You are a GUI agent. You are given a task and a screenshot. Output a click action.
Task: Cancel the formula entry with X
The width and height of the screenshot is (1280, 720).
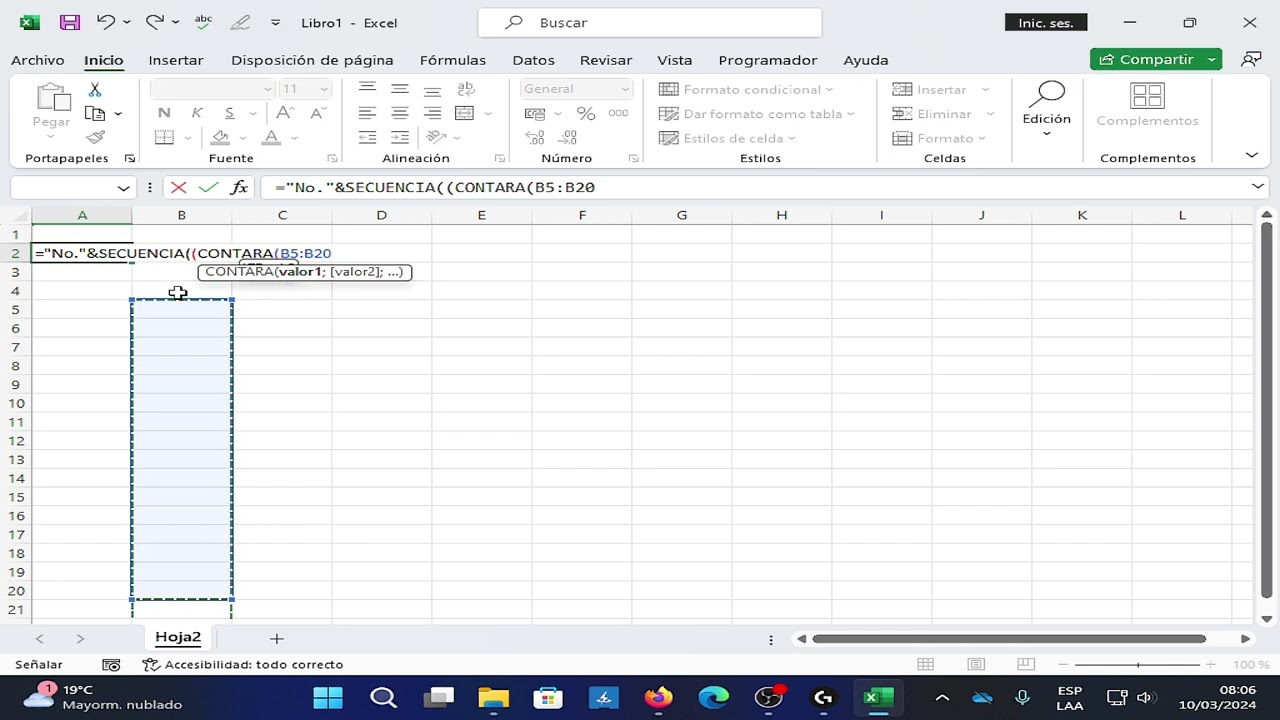click(x=178, y=187)
